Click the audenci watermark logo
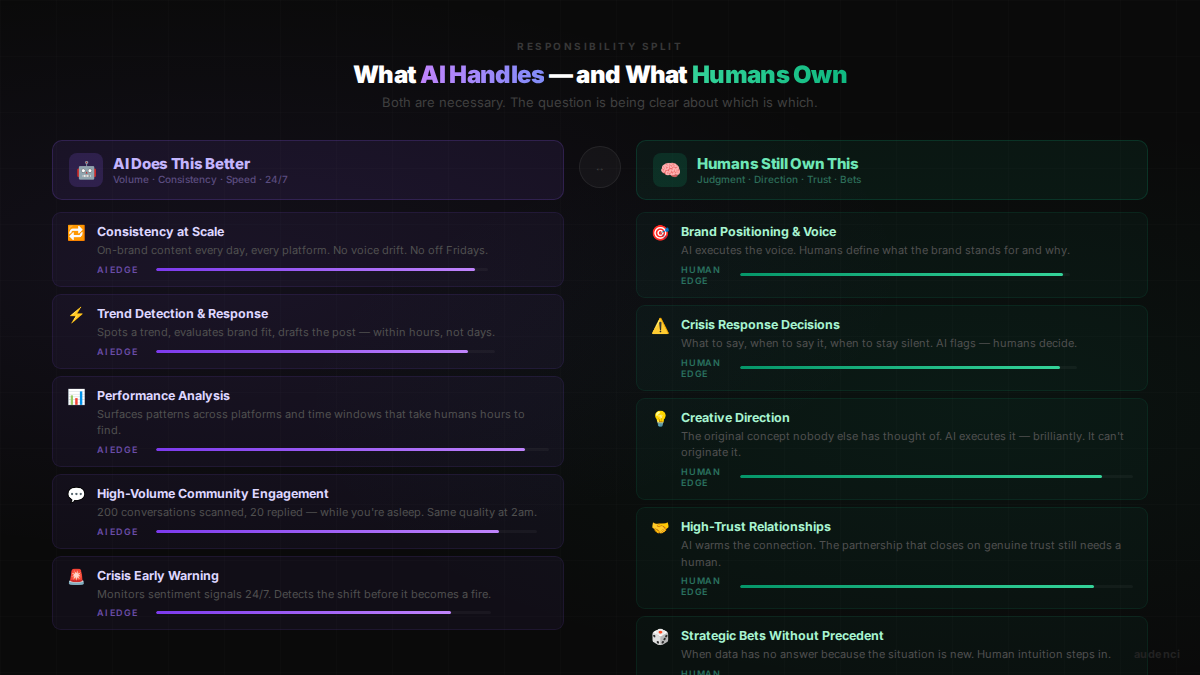 1156,654
